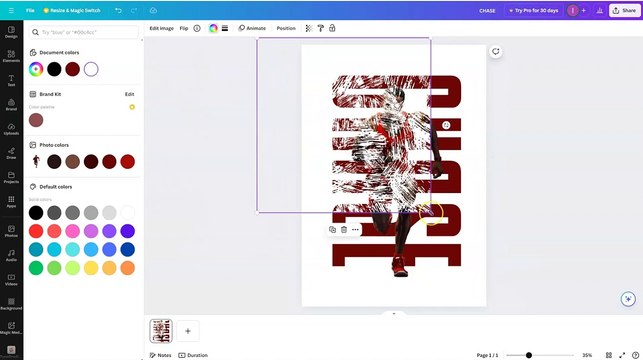The width and height of the screenshot is (643, 360).
Task: Click the transparency checkerboard icon
Action: pyautogui.click(x=309, y=28)
